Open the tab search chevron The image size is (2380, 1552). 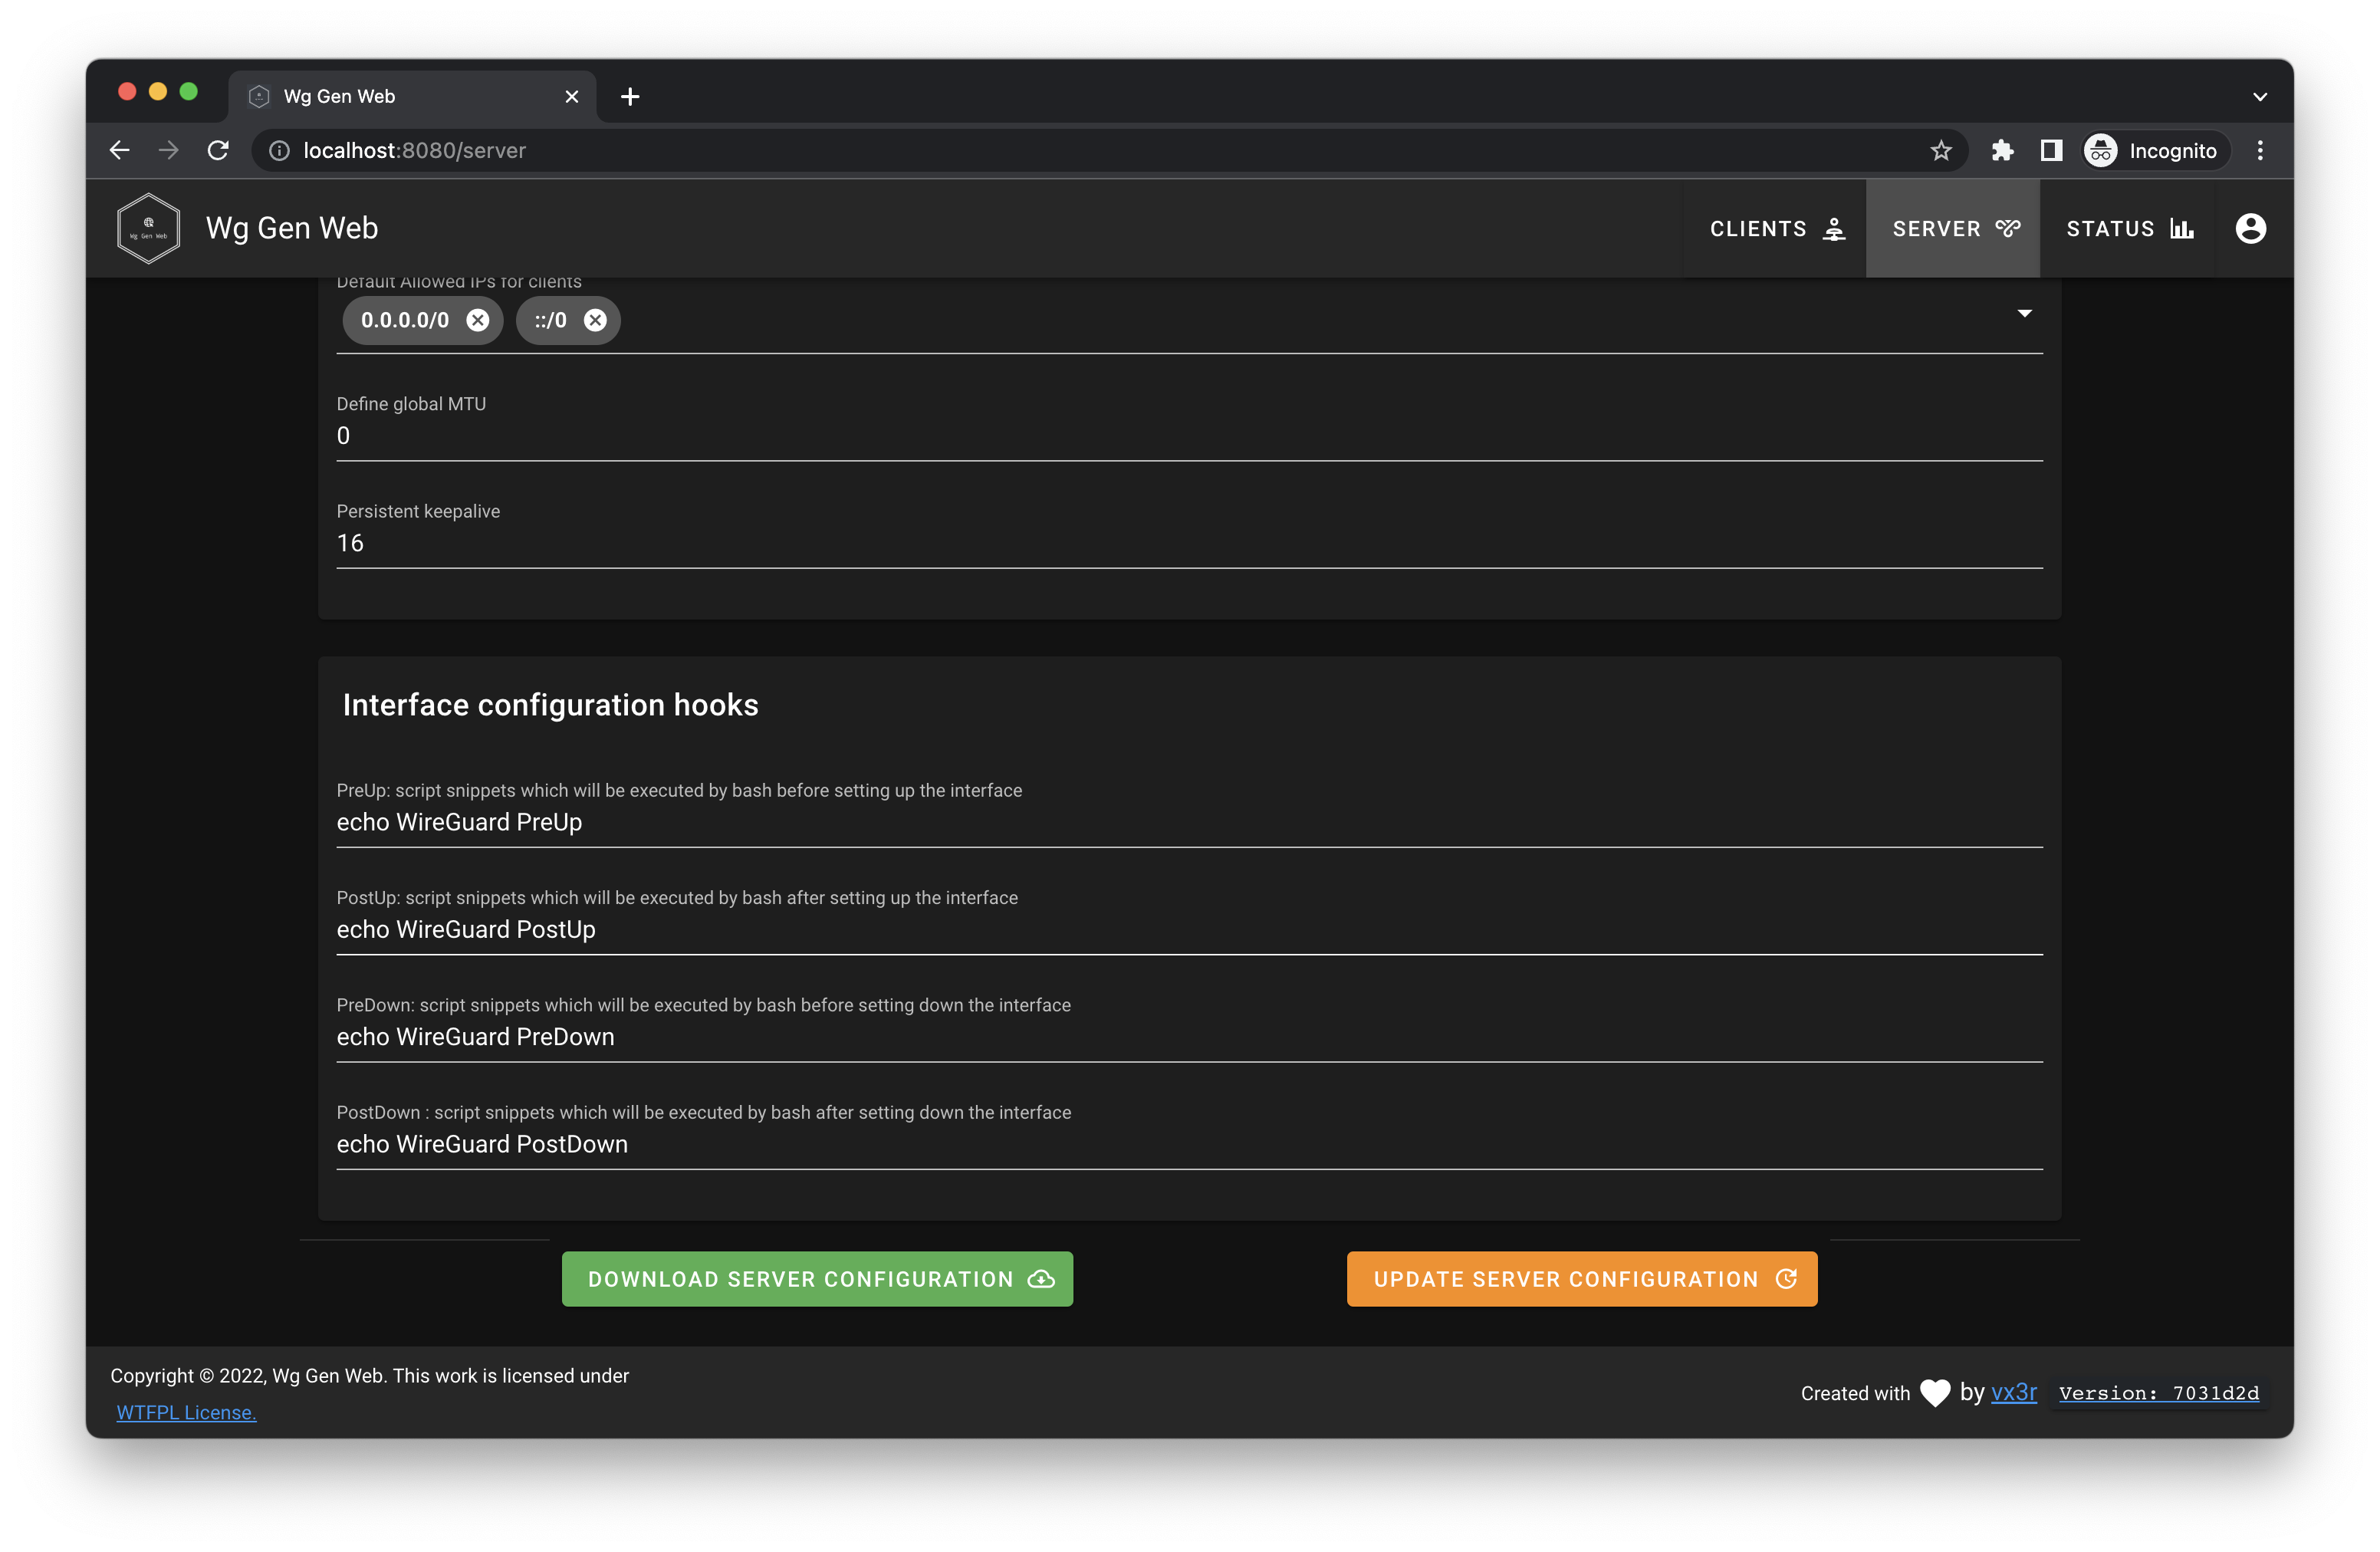click(x=2260, y=97)
